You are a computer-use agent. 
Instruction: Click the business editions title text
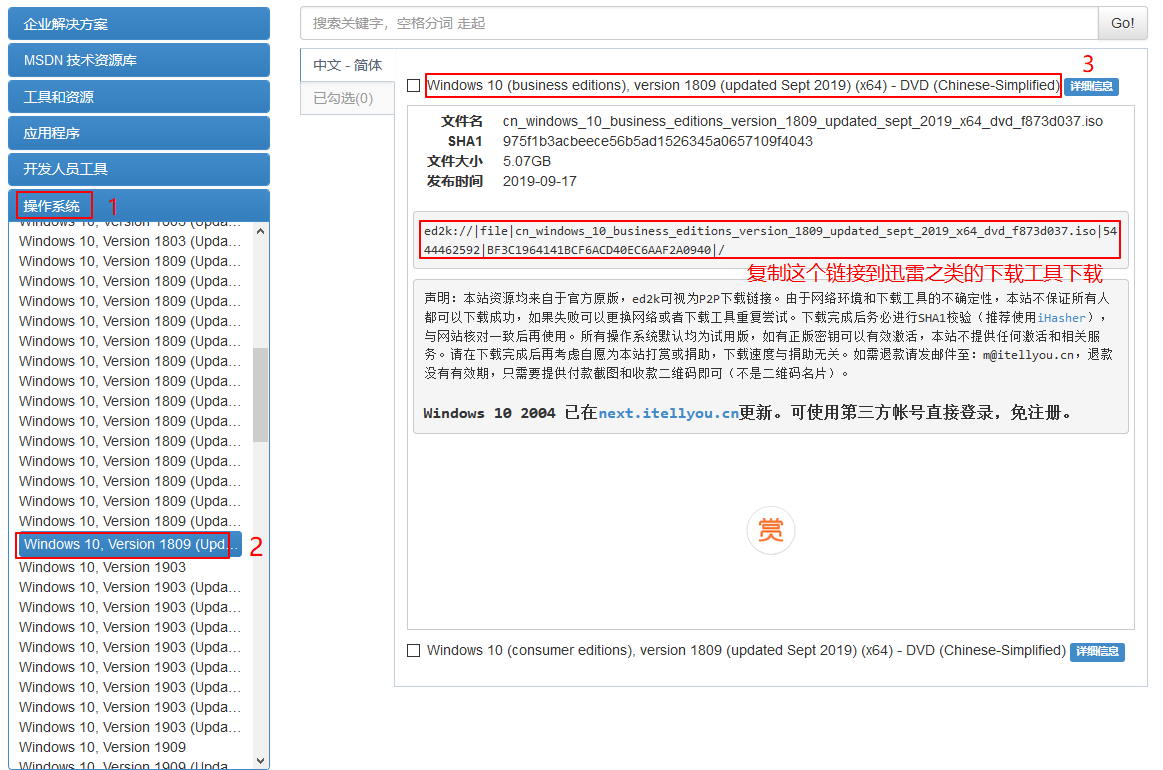point(743,85)
